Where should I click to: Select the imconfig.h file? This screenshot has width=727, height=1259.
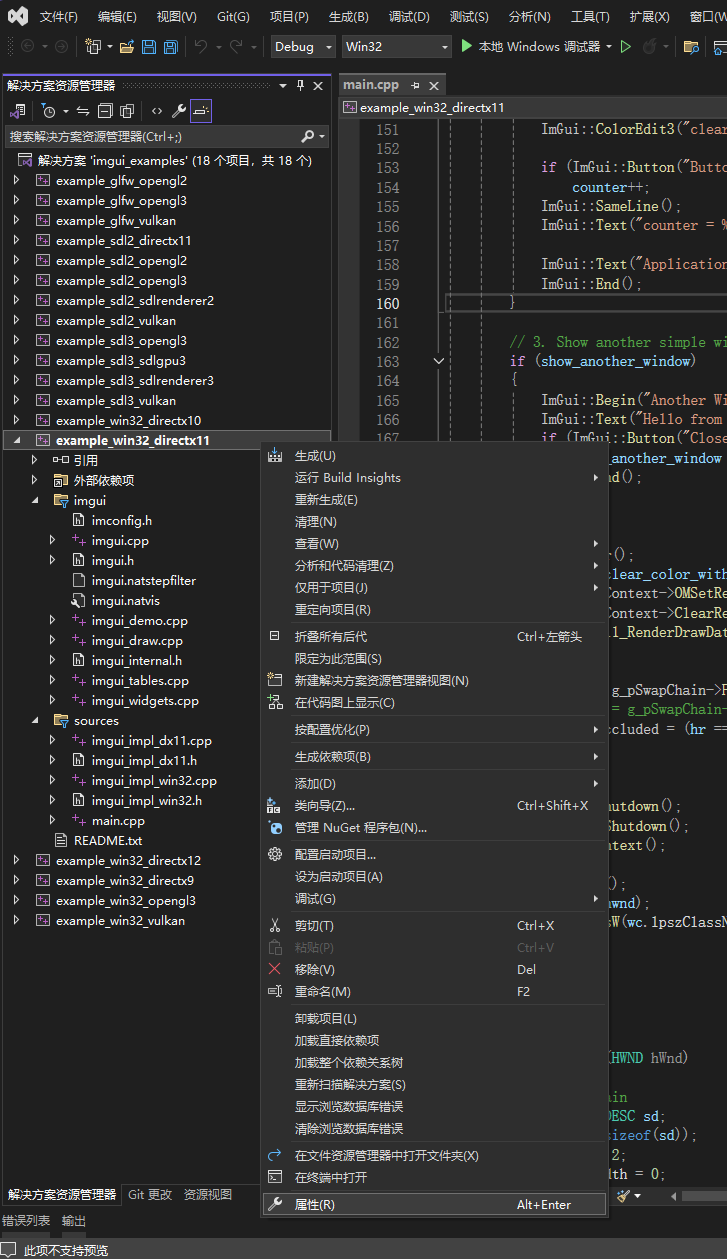(121, 521)
